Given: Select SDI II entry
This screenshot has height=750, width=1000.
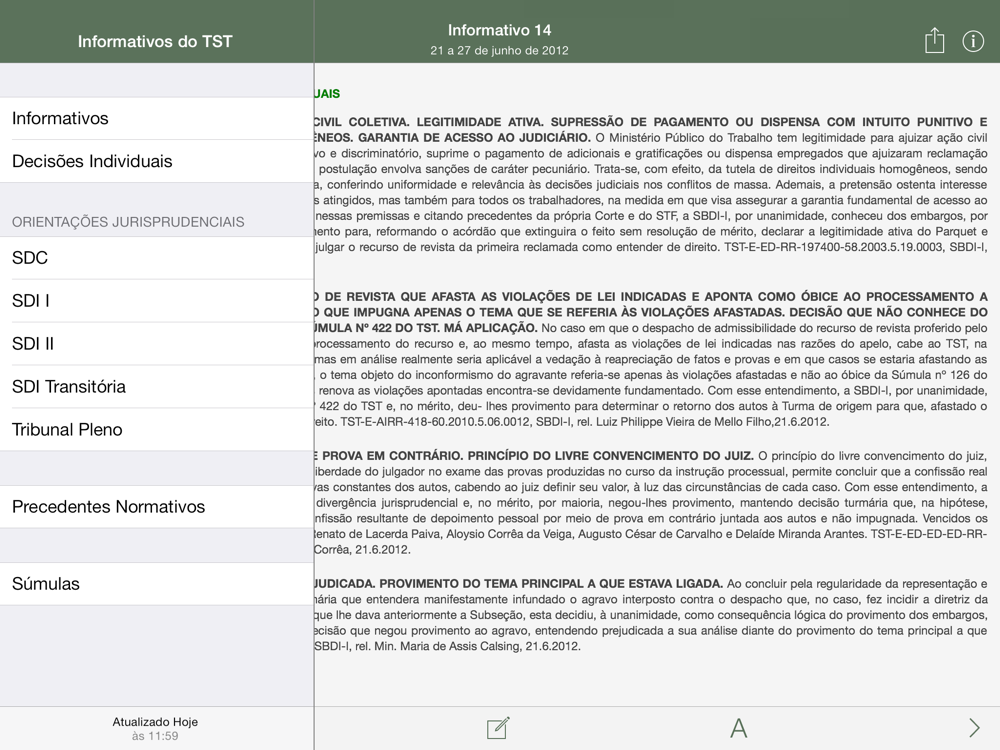Looking at the screenshot, I should [x=157, y=343].
